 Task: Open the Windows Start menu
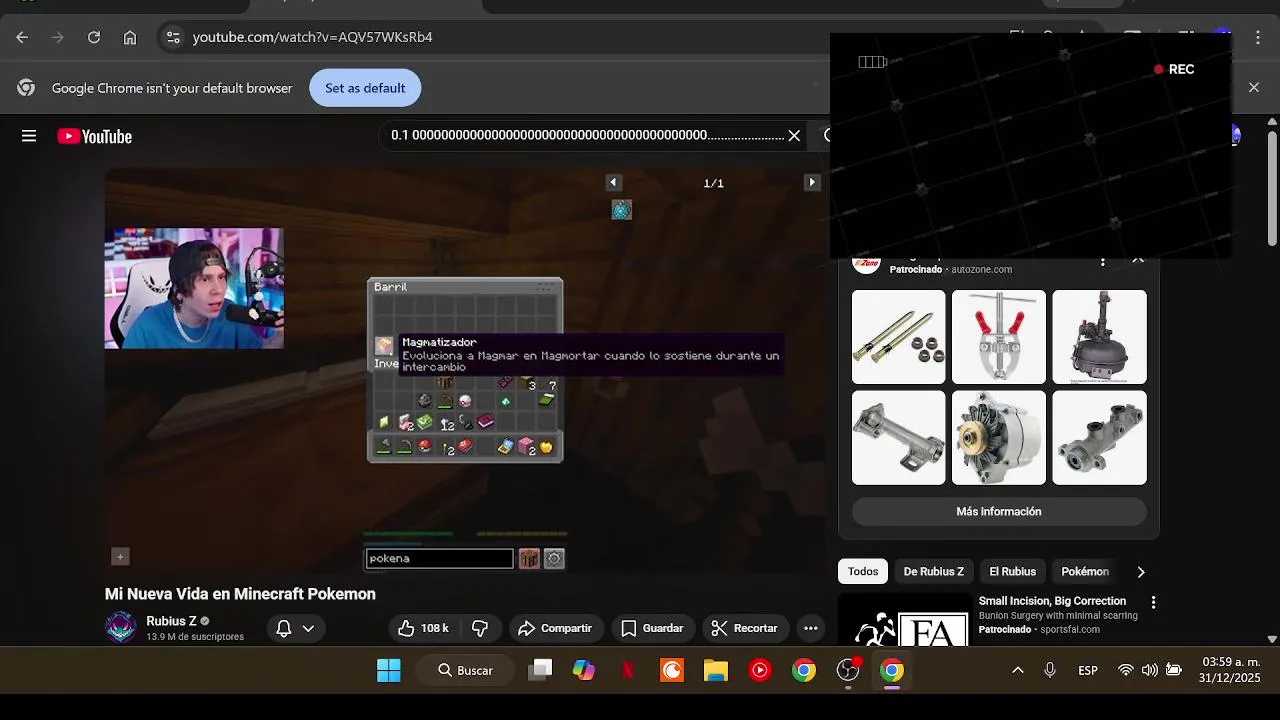pos(389,670)
